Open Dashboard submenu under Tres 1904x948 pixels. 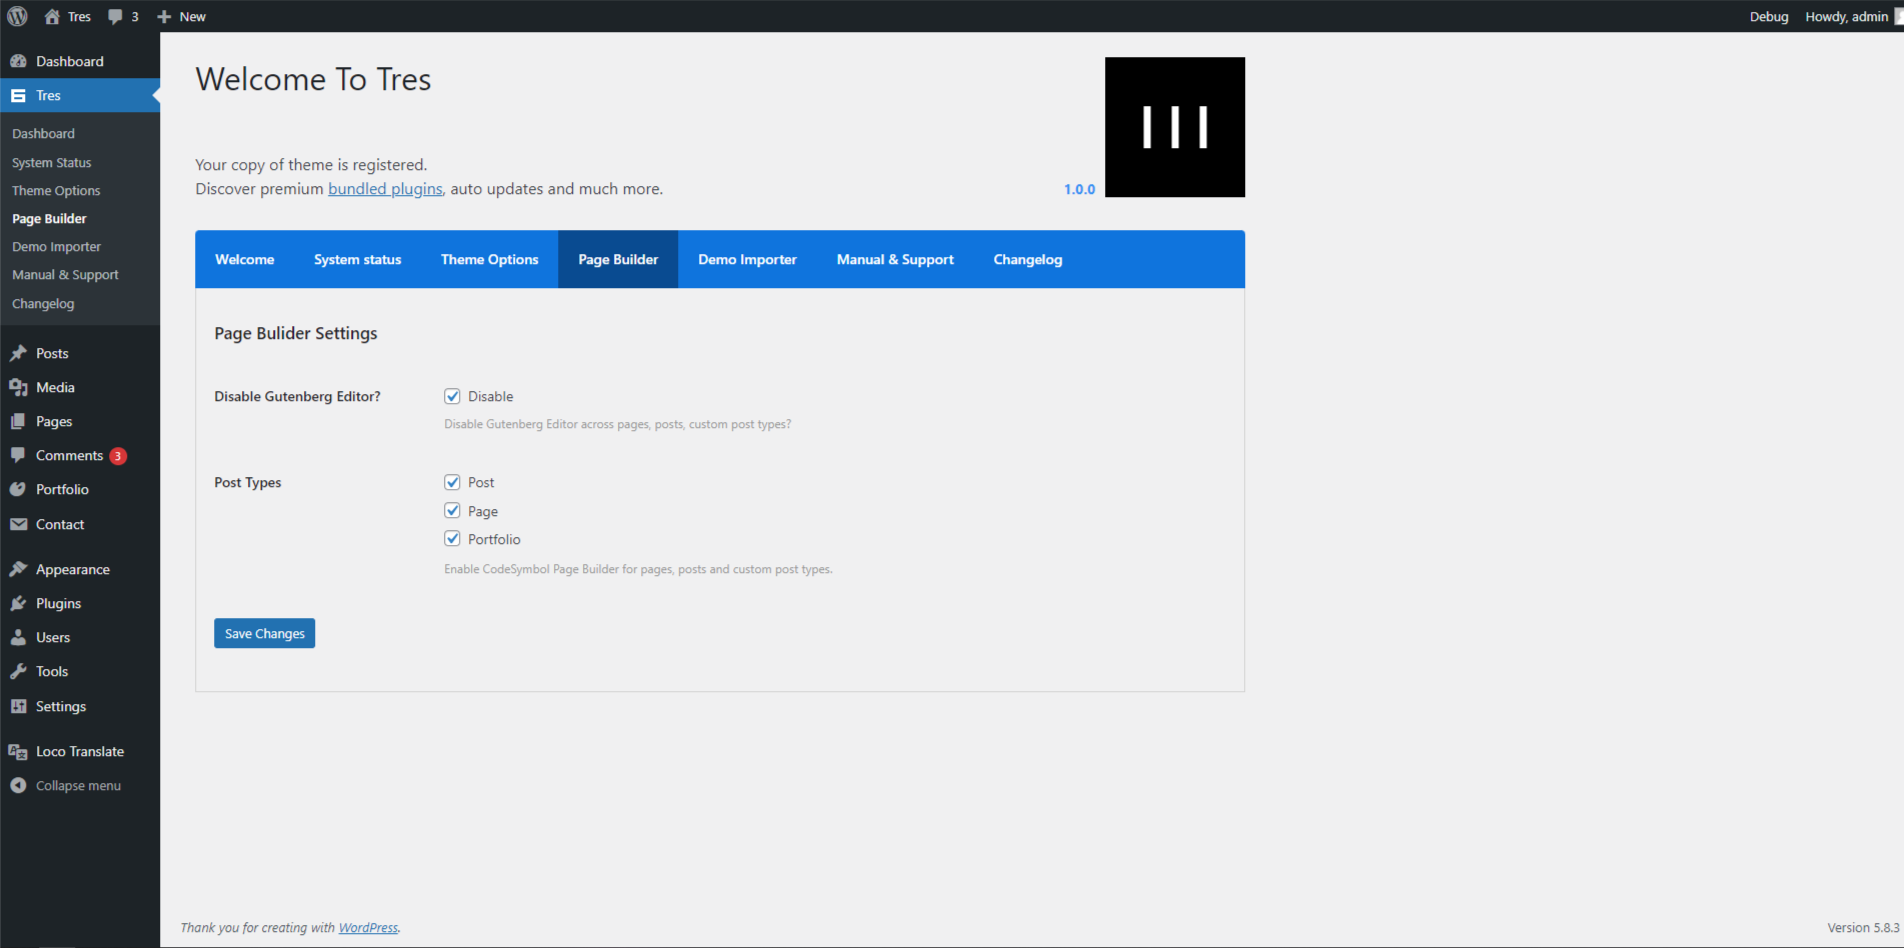43,134
